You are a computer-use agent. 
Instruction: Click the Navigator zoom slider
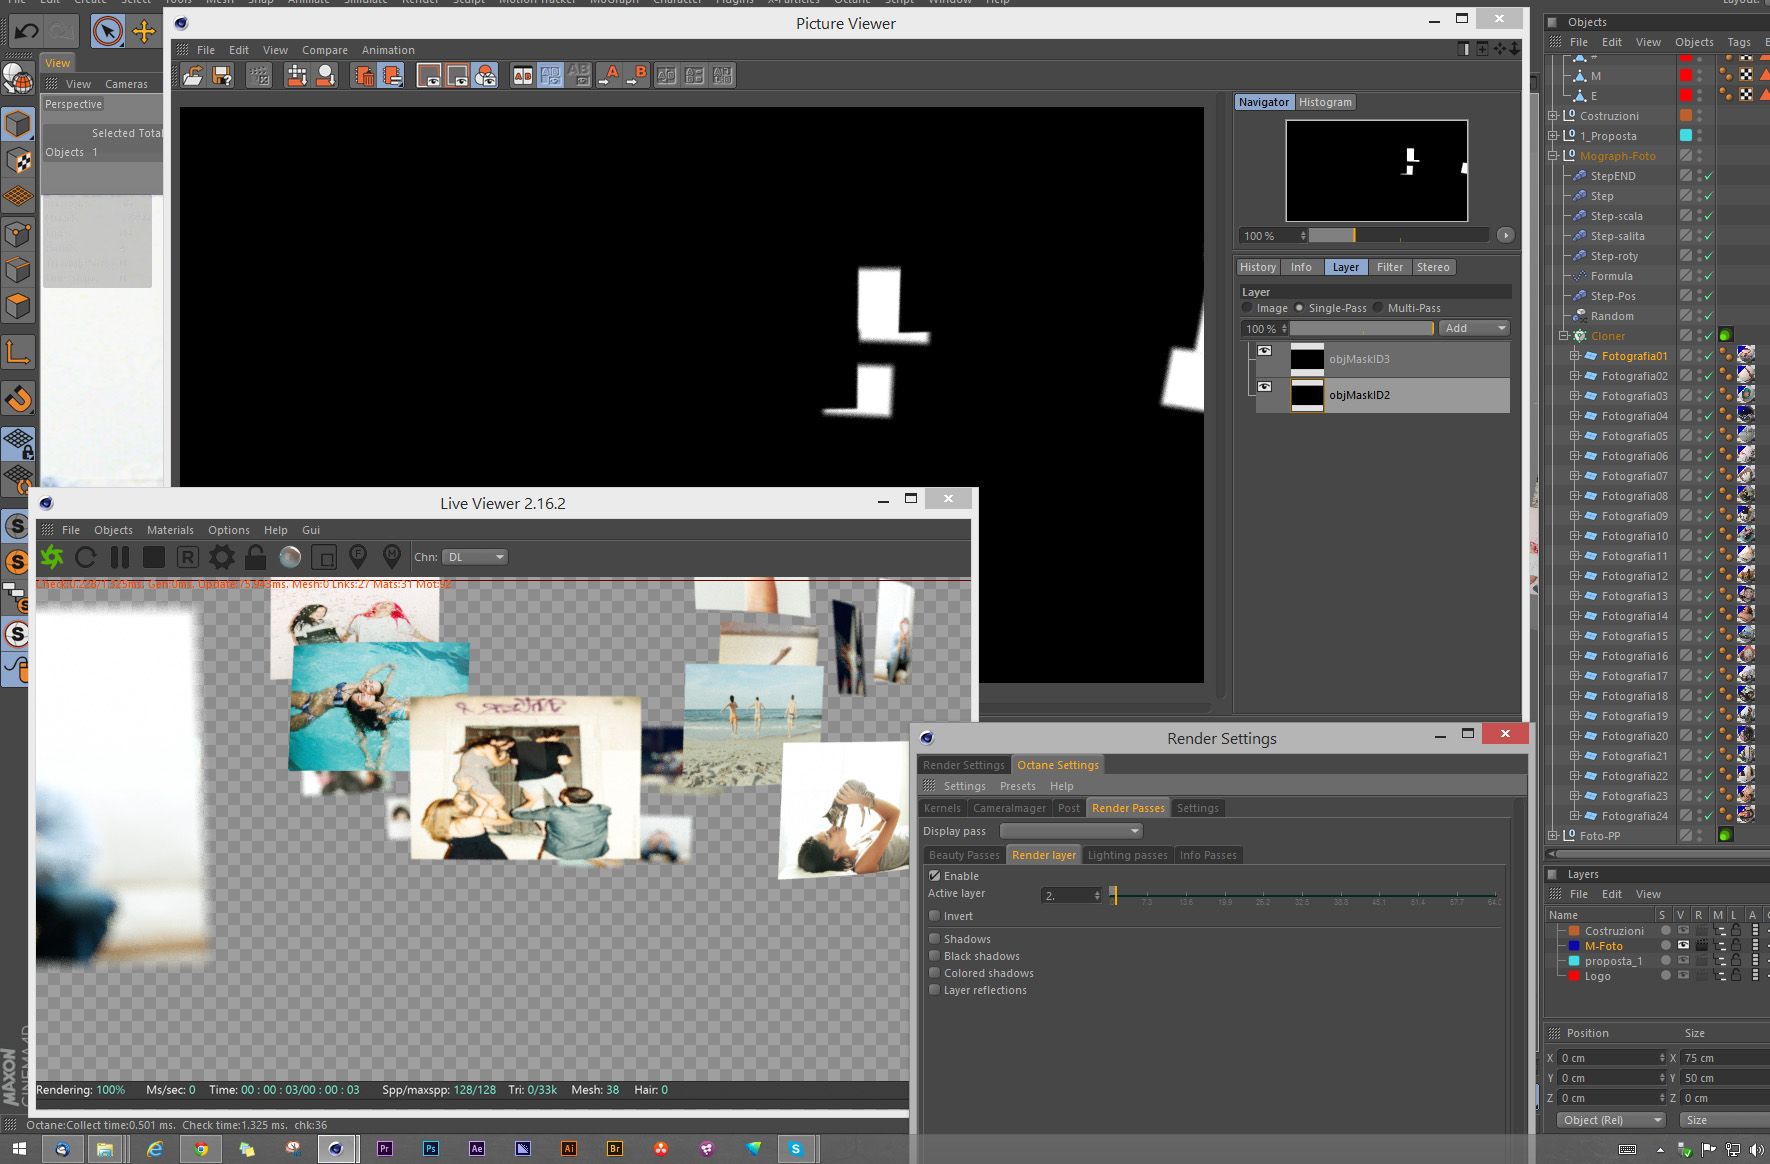(1398, 235)
